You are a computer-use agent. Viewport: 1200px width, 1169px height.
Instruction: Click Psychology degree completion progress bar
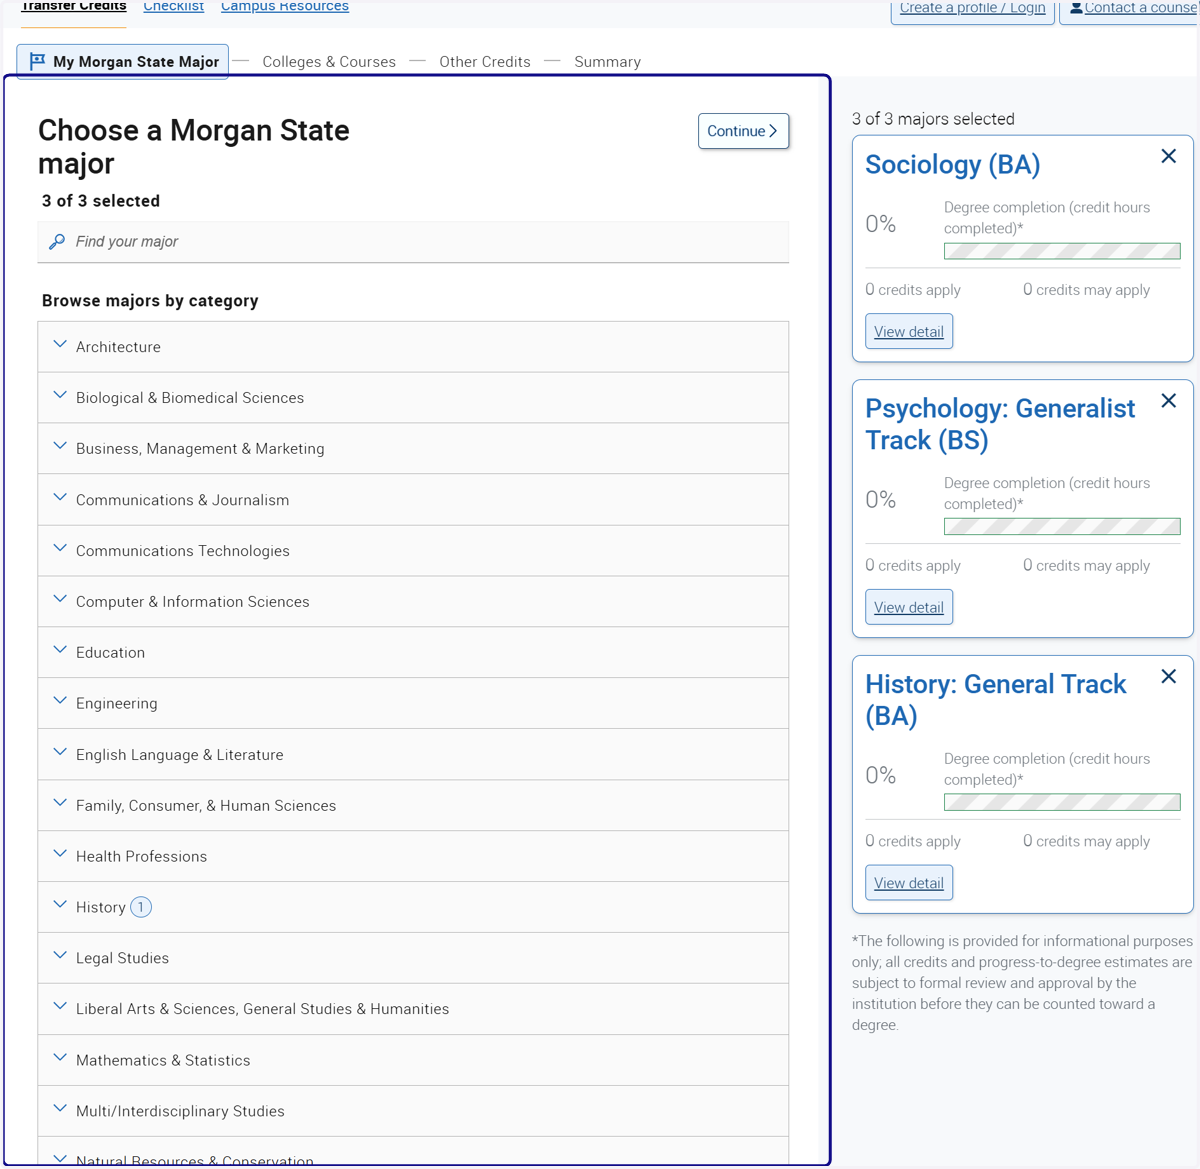[x=1062, y=527]
